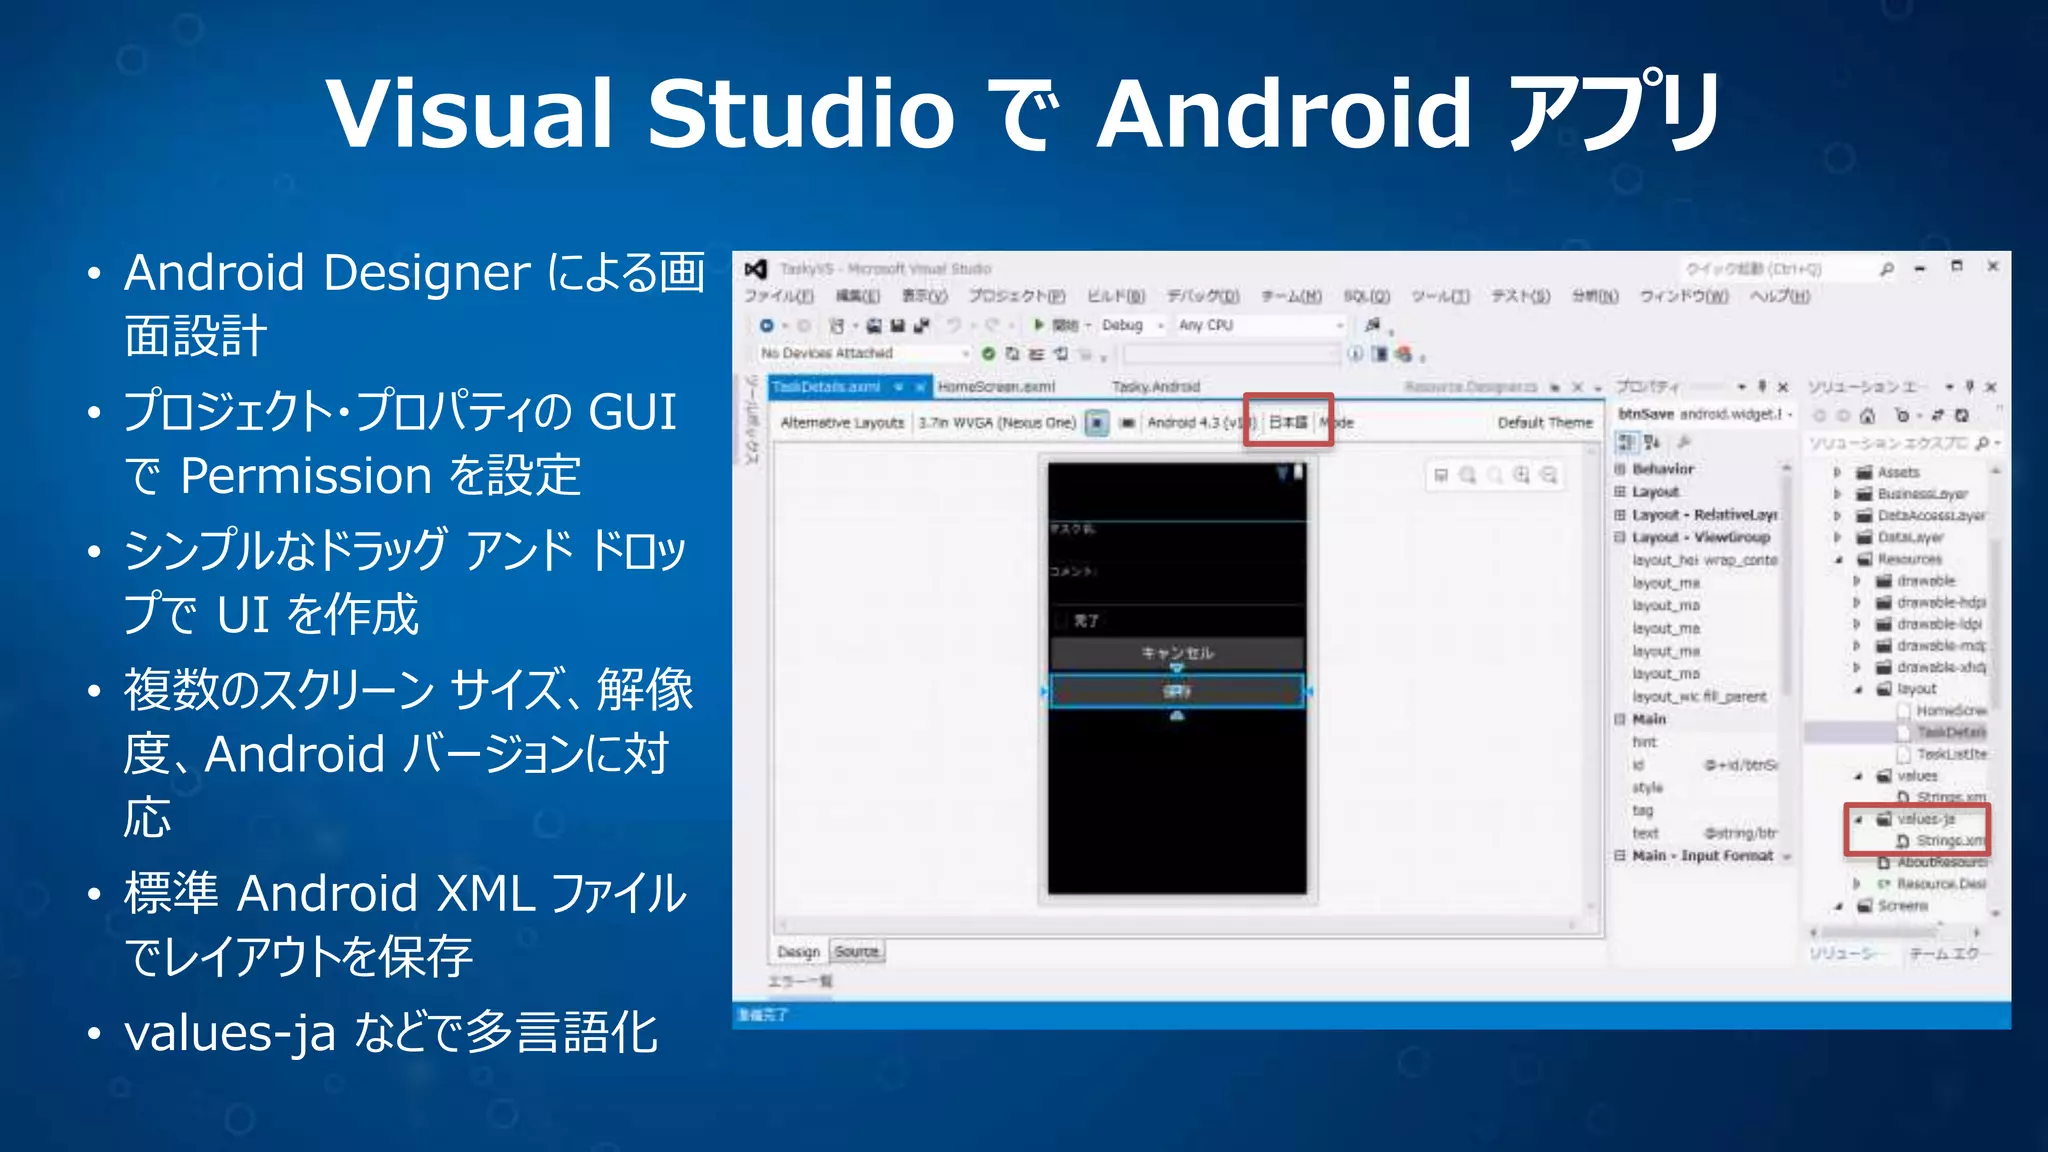The height and width of the screenshot is (1152, 2048).
Task: Click the green check icon beside device selector
Action: pyautogui.click(x=988, y=353)
